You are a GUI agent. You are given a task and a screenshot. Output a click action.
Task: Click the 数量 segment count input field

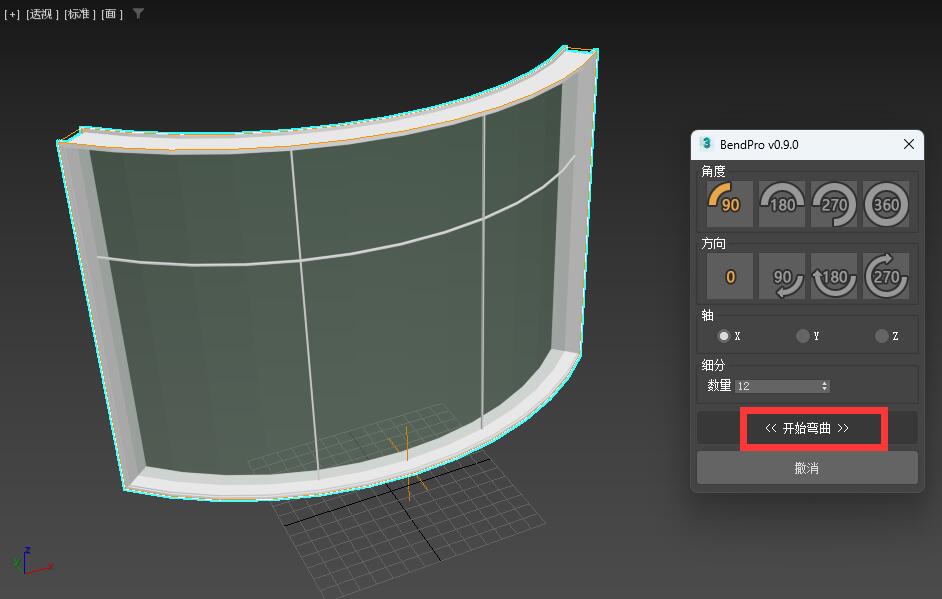click(x=776, y=386)
